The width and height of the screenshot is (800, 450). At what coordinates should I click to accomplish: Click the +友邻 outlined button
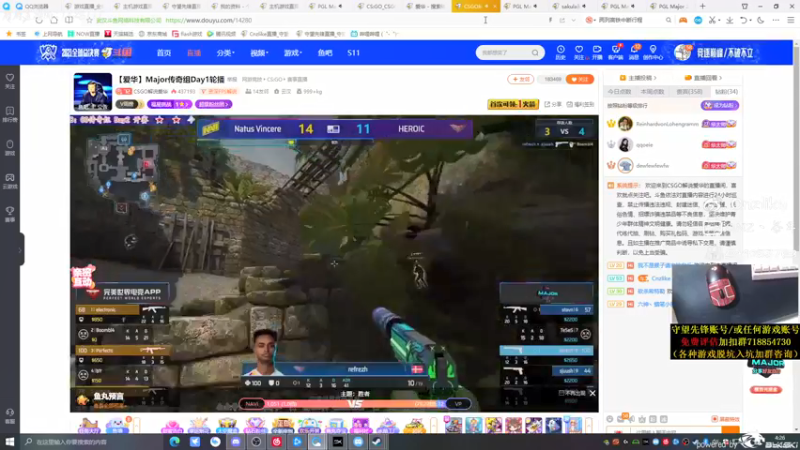point(520,79)
